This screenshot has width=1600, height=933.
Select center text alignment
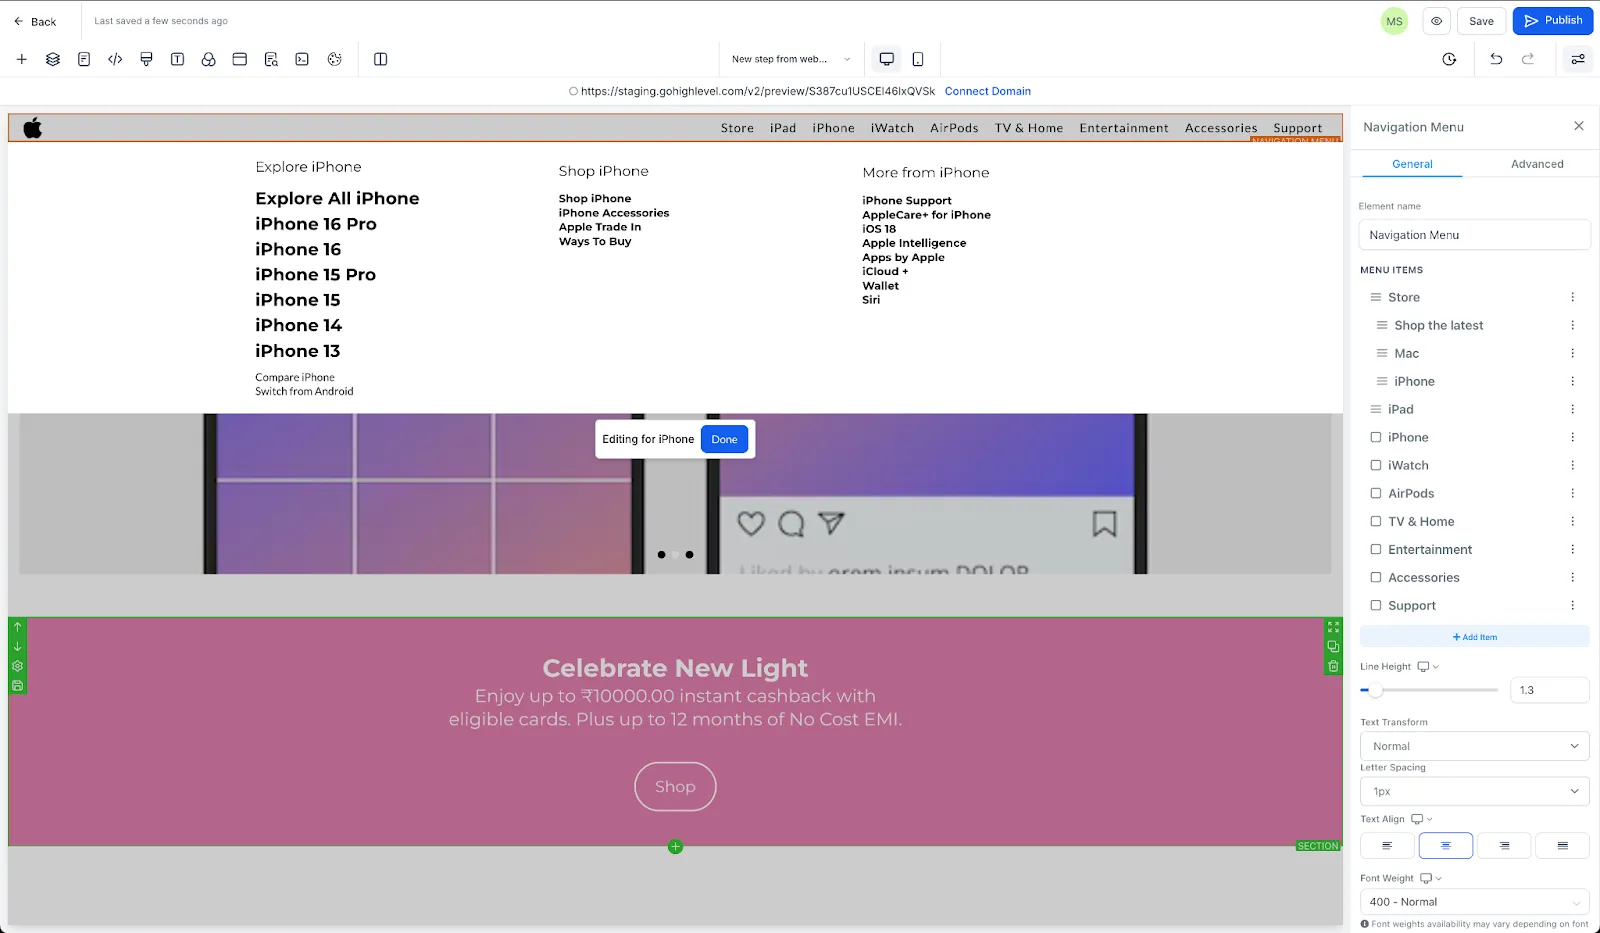(1445, 846)
